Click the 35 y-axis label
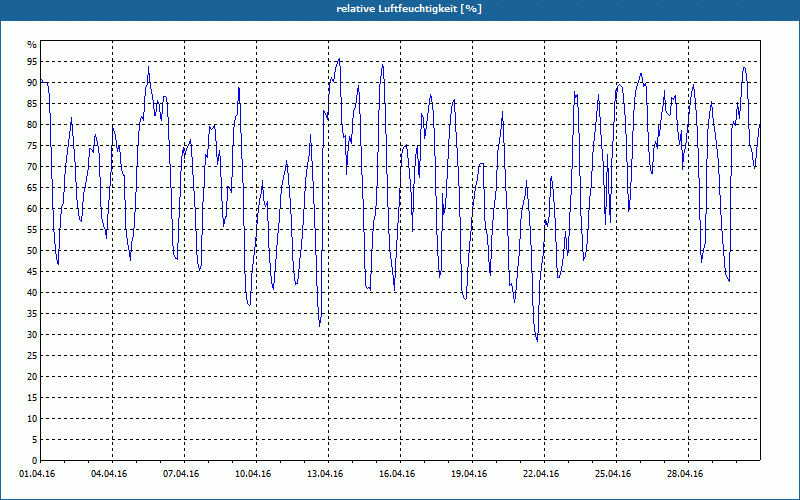Screen dimensions: 800x500 coord(32,314)
